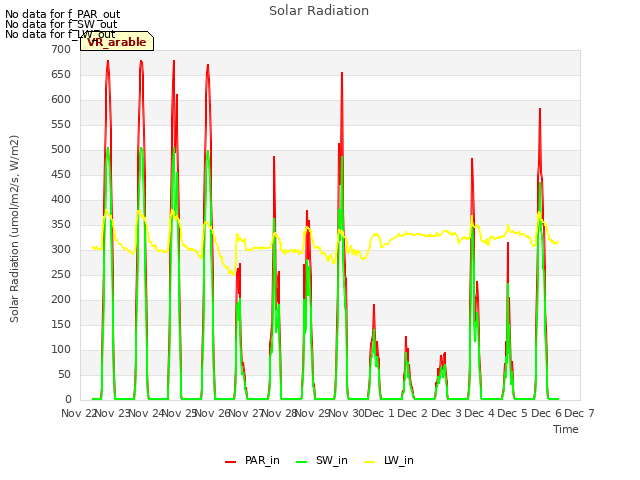Click the 200 y-axis tick label

[x=61, y=300]
